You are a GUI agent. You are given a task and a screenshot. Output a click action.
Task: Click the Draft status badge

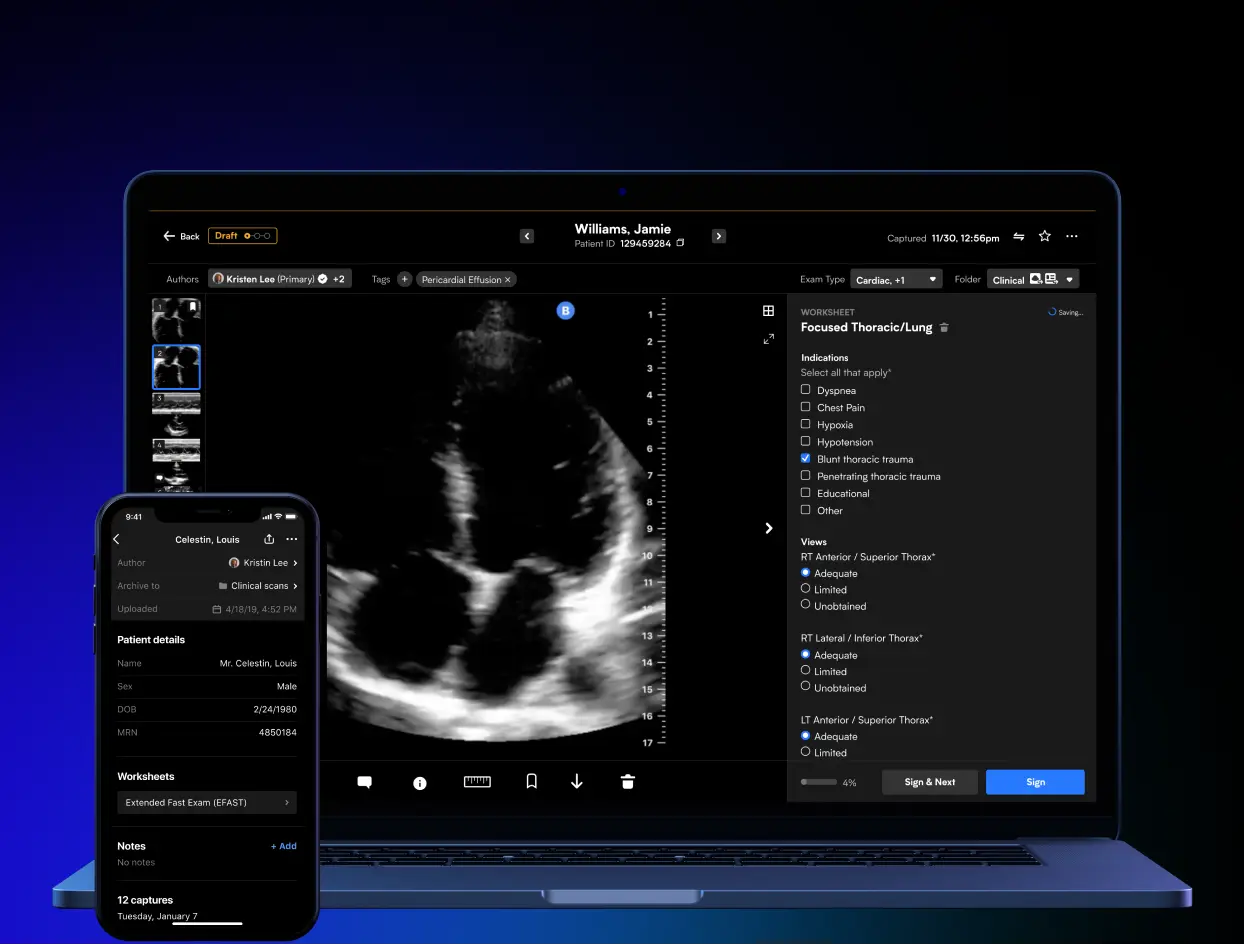click(242, 236)
